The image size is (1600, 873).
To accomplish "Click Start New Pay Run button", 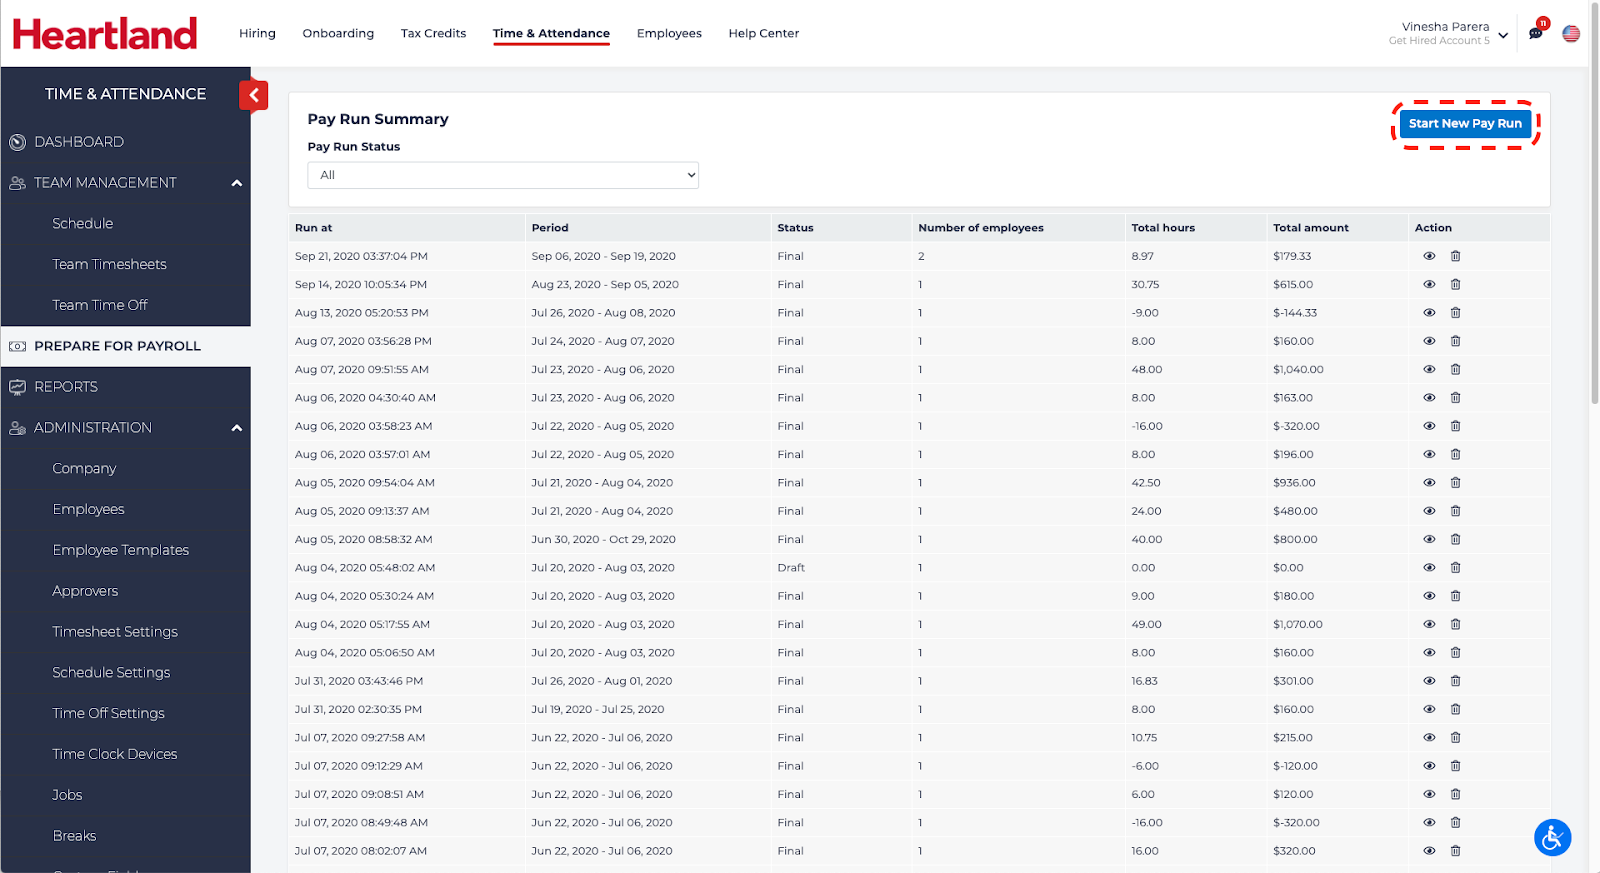I will (x=1464, y=124).
